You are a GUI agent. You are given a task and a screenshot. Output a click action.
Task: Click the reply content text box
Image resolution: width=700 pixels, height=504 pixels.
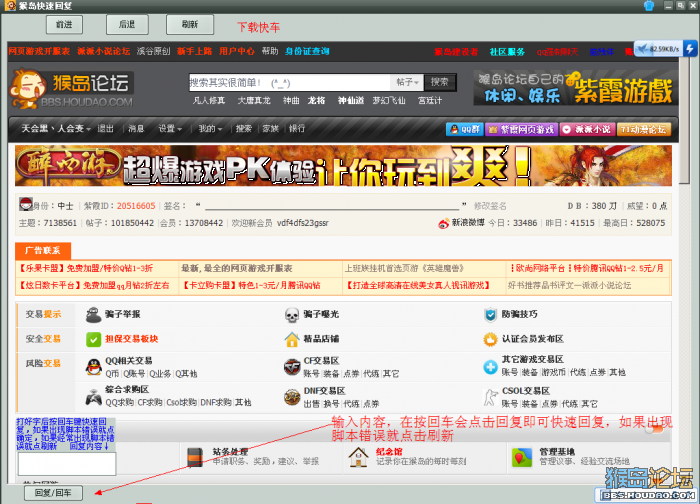67,463
